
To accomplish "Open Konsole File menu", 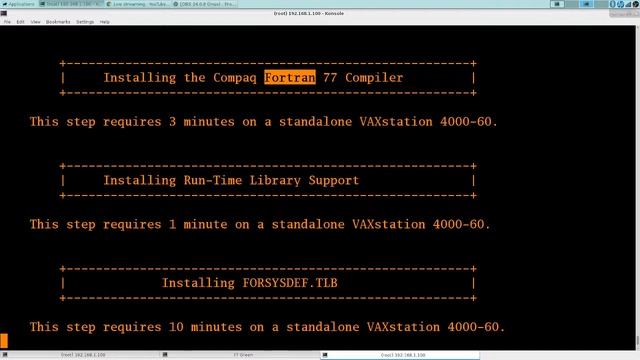I will pyautogui.click(x=7, y=22).
